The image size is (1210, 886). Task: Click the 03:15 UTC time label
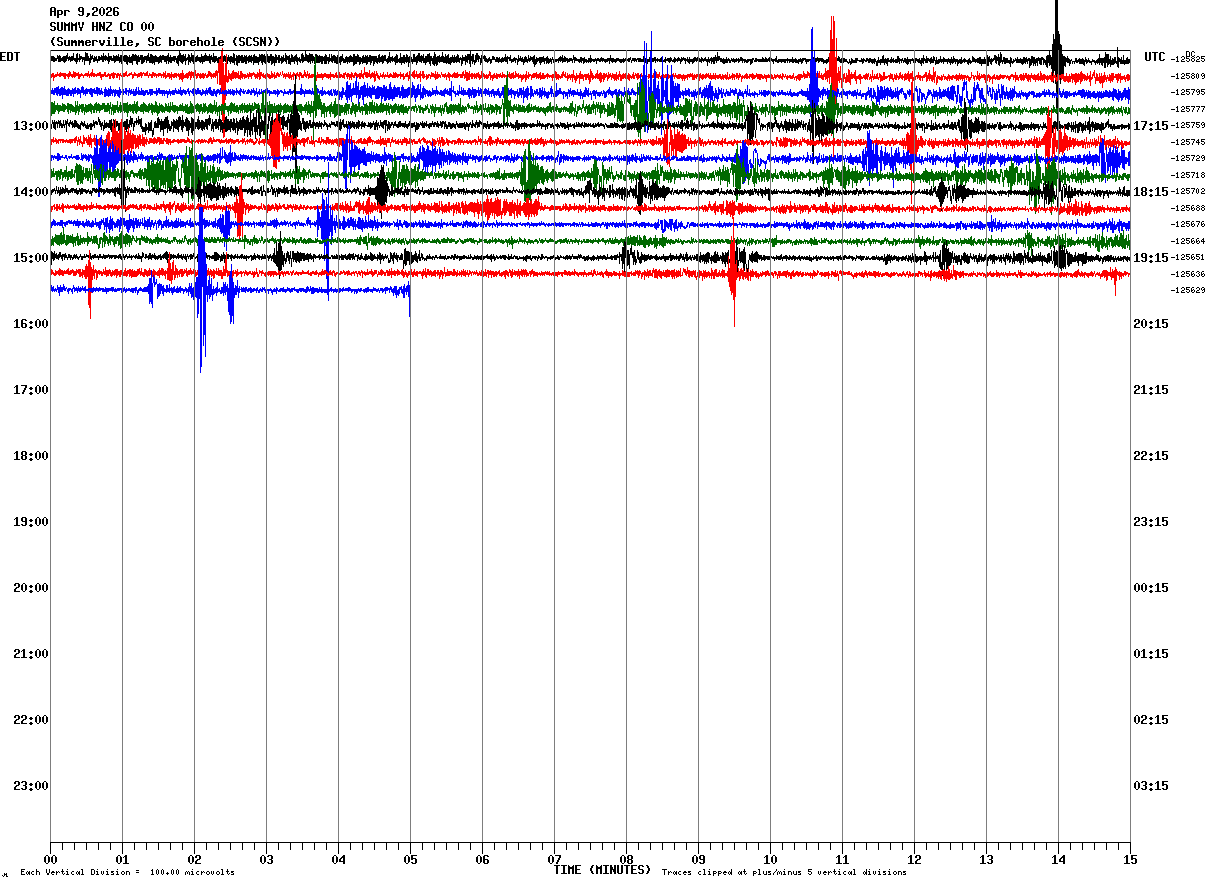[1151, 786]
